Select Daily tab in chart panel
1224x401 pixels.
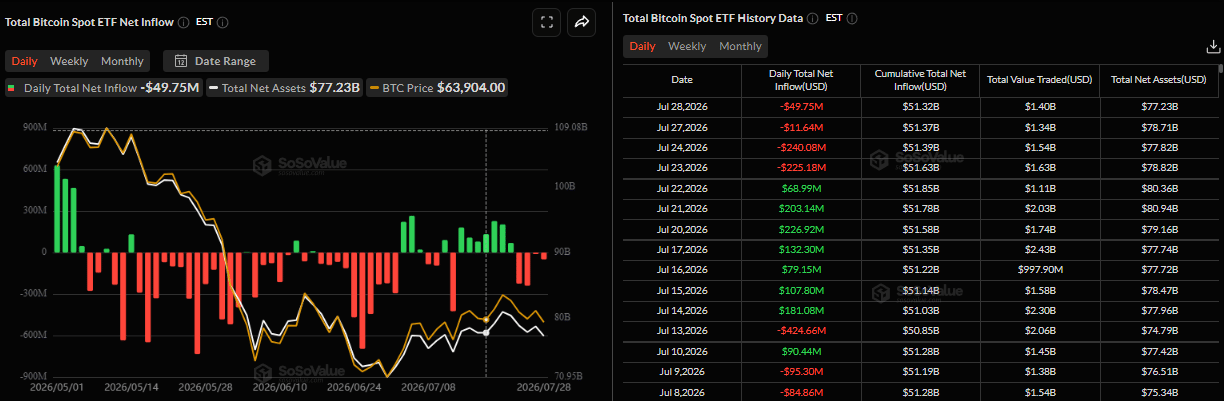click(x=24, y=61)
